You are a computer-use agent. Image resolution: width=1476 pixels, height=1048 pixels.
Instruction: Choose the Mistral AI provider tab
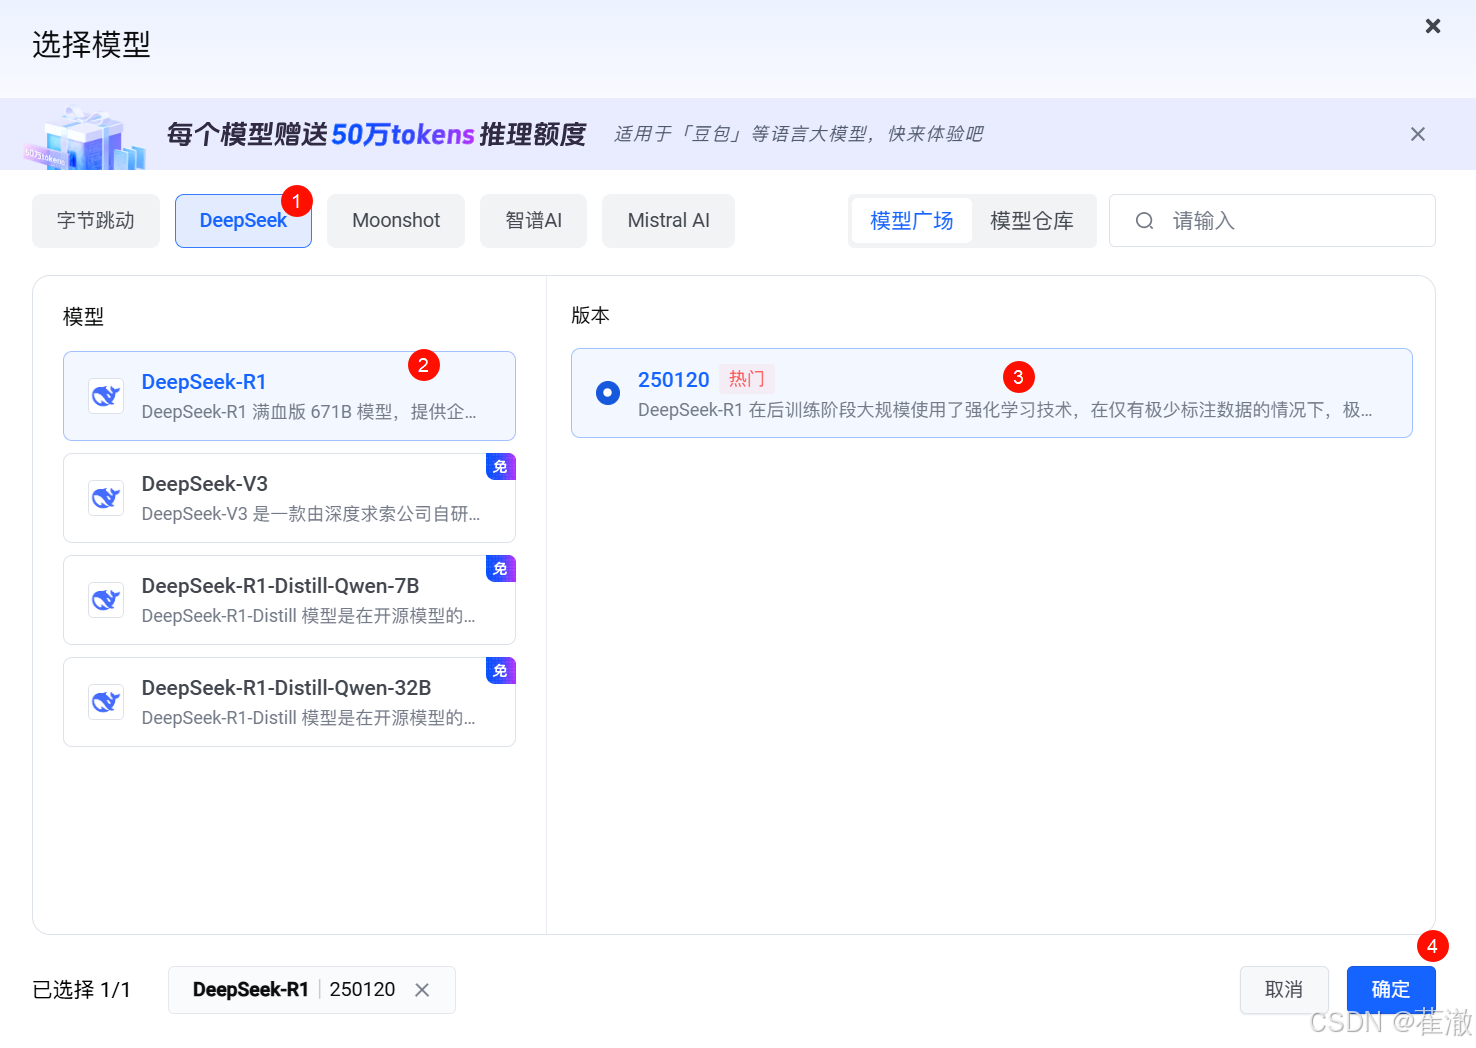[669, 221]
